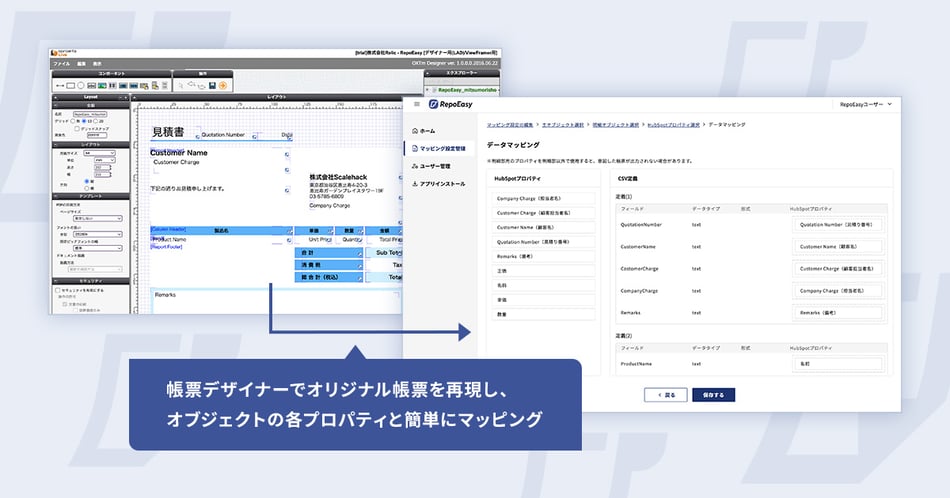950x498 pixels.
Task: Click the floppy disk save icon
Action: tap(212, 85)
